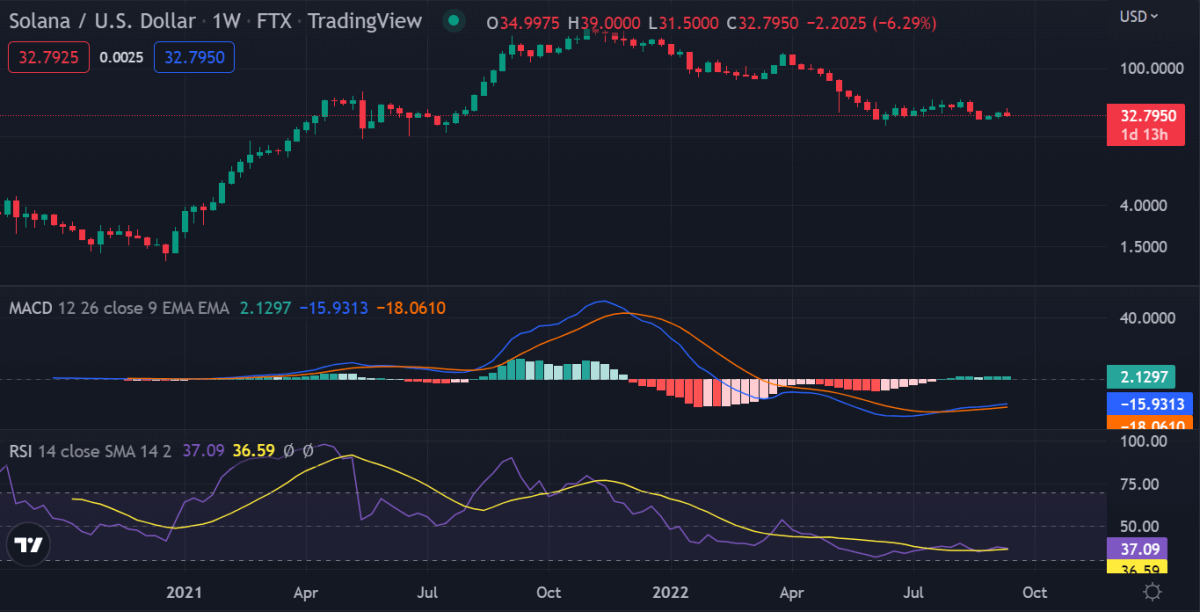The image size is (1200, 612).
Task: Click the purple 37.09 label on the scale
Action: (1137, 548)
